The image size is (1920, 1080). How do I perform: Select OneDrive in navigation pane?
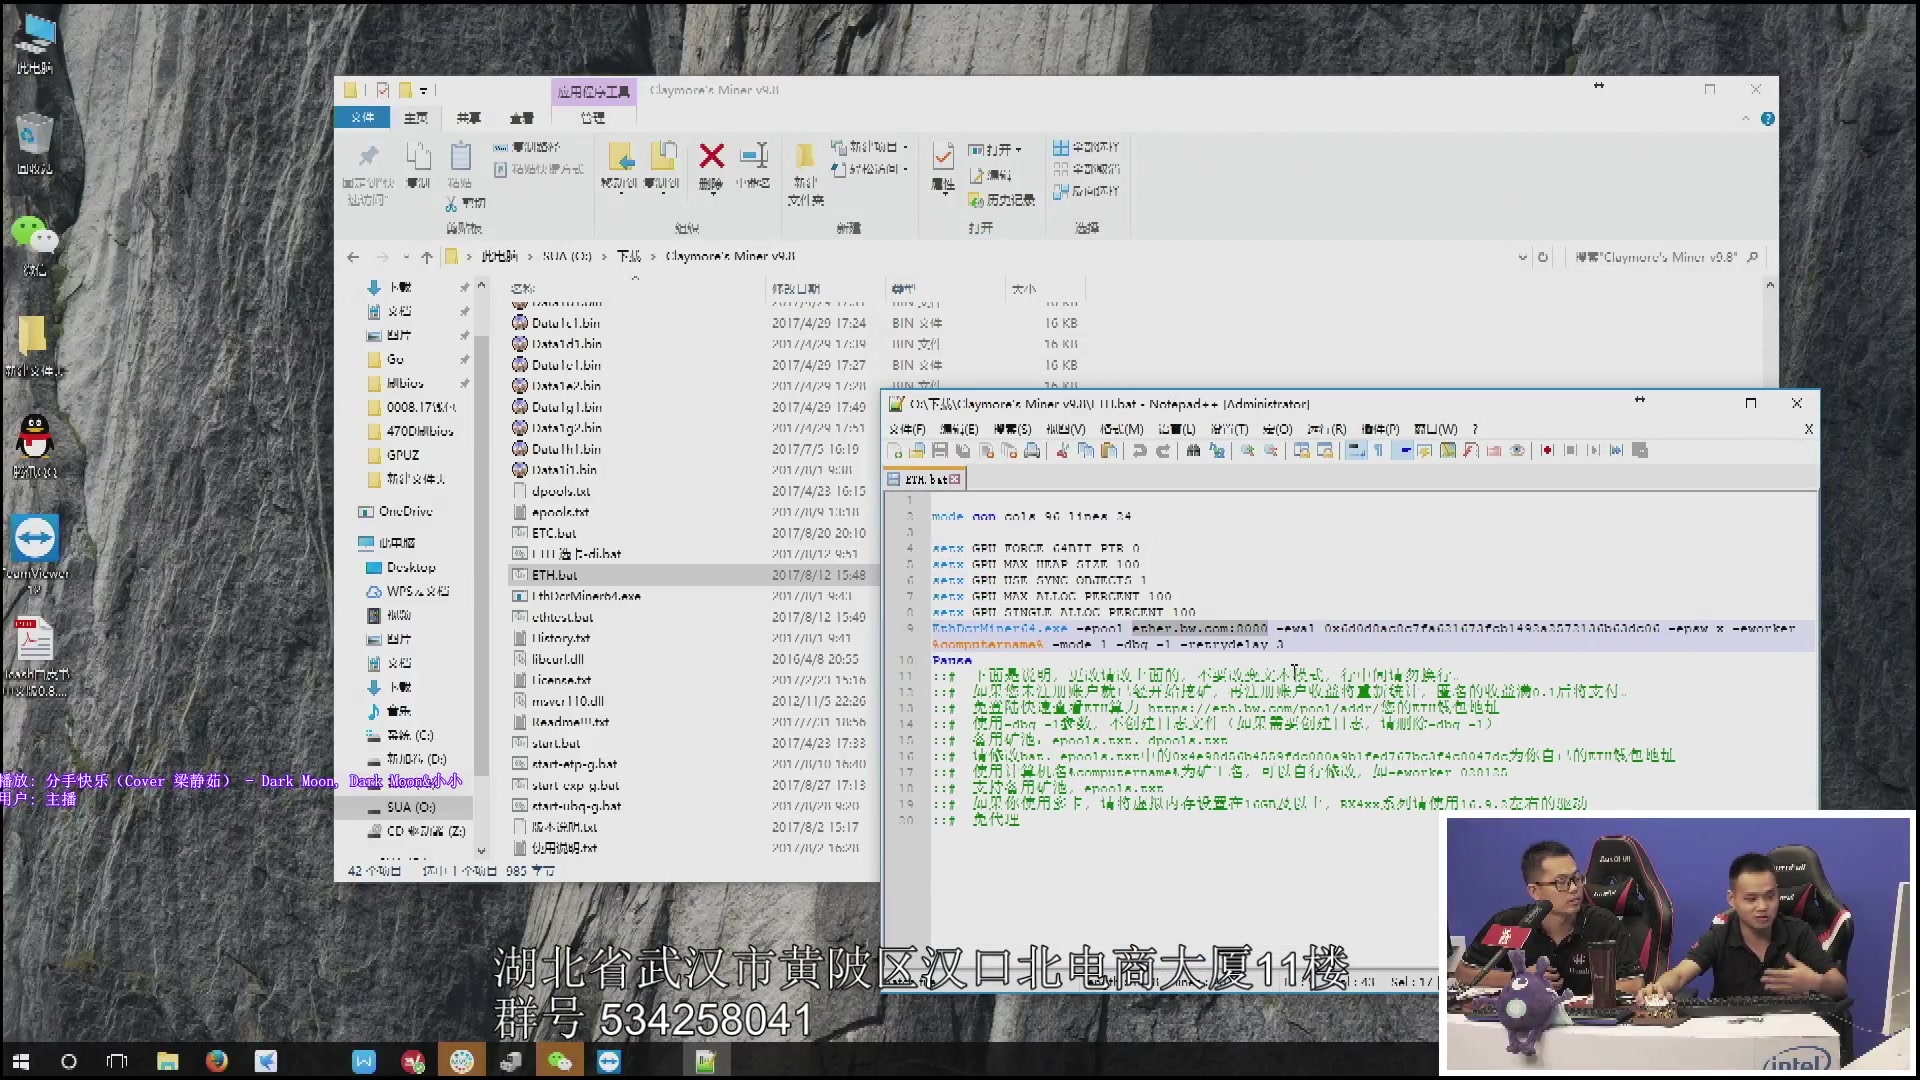click(405, 512)
